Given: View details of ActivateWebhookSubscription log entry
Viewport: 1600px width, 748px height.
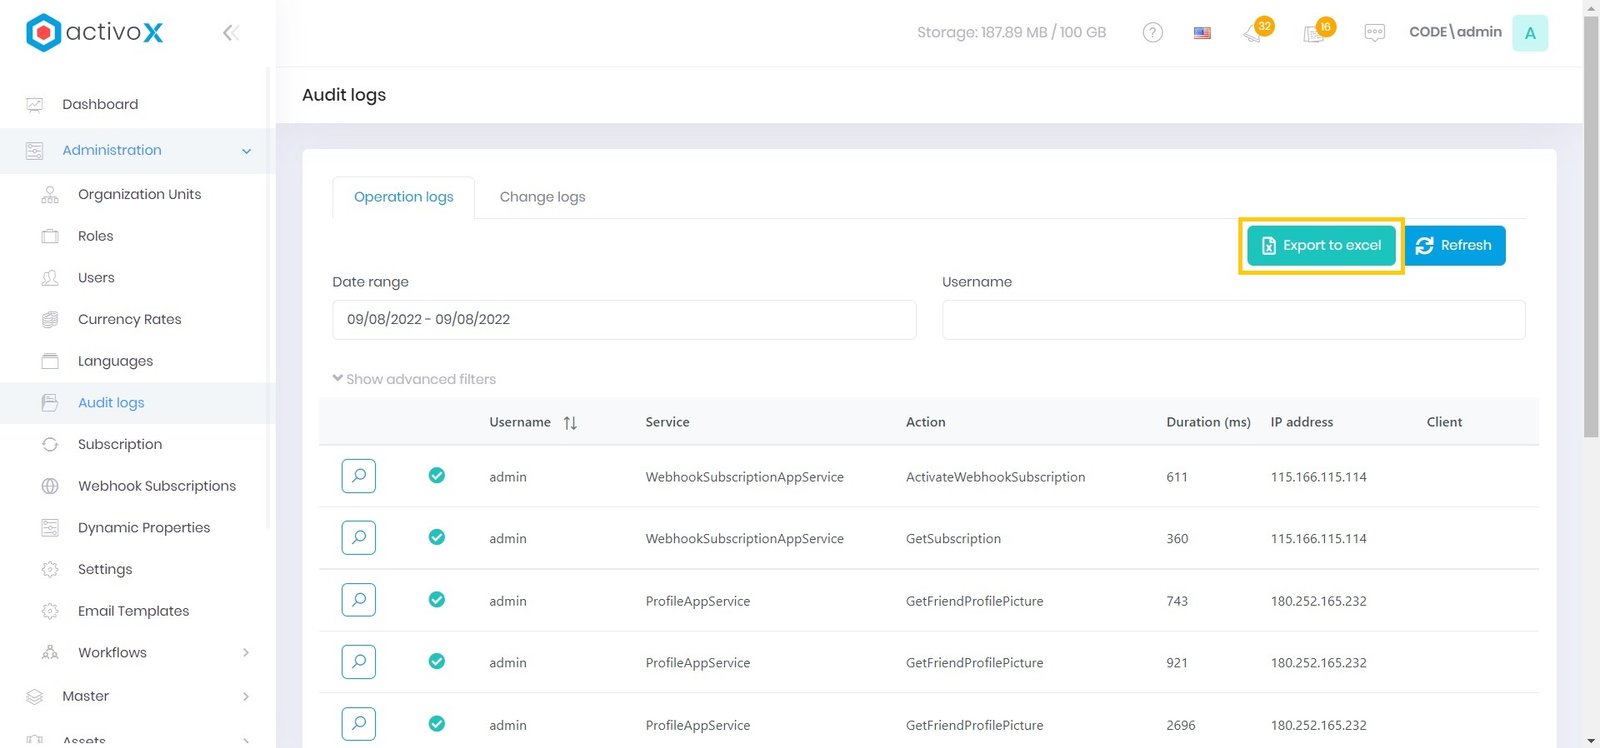Looking at the screenshot, I should [x=358, y=476].
